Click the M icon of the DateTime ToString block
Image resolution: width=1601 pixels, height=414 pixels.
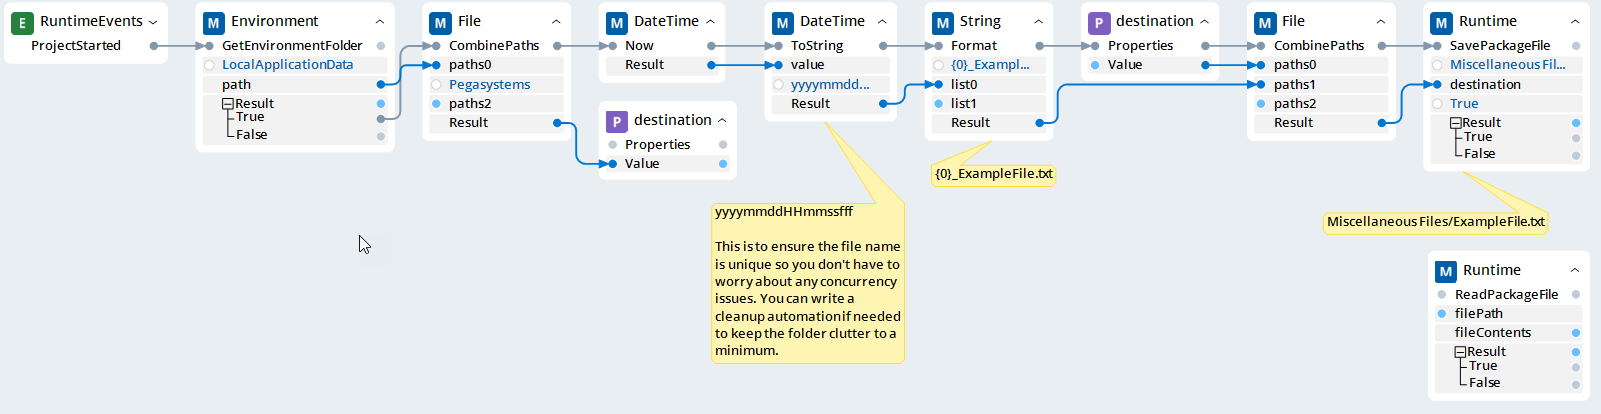point(783,22)
